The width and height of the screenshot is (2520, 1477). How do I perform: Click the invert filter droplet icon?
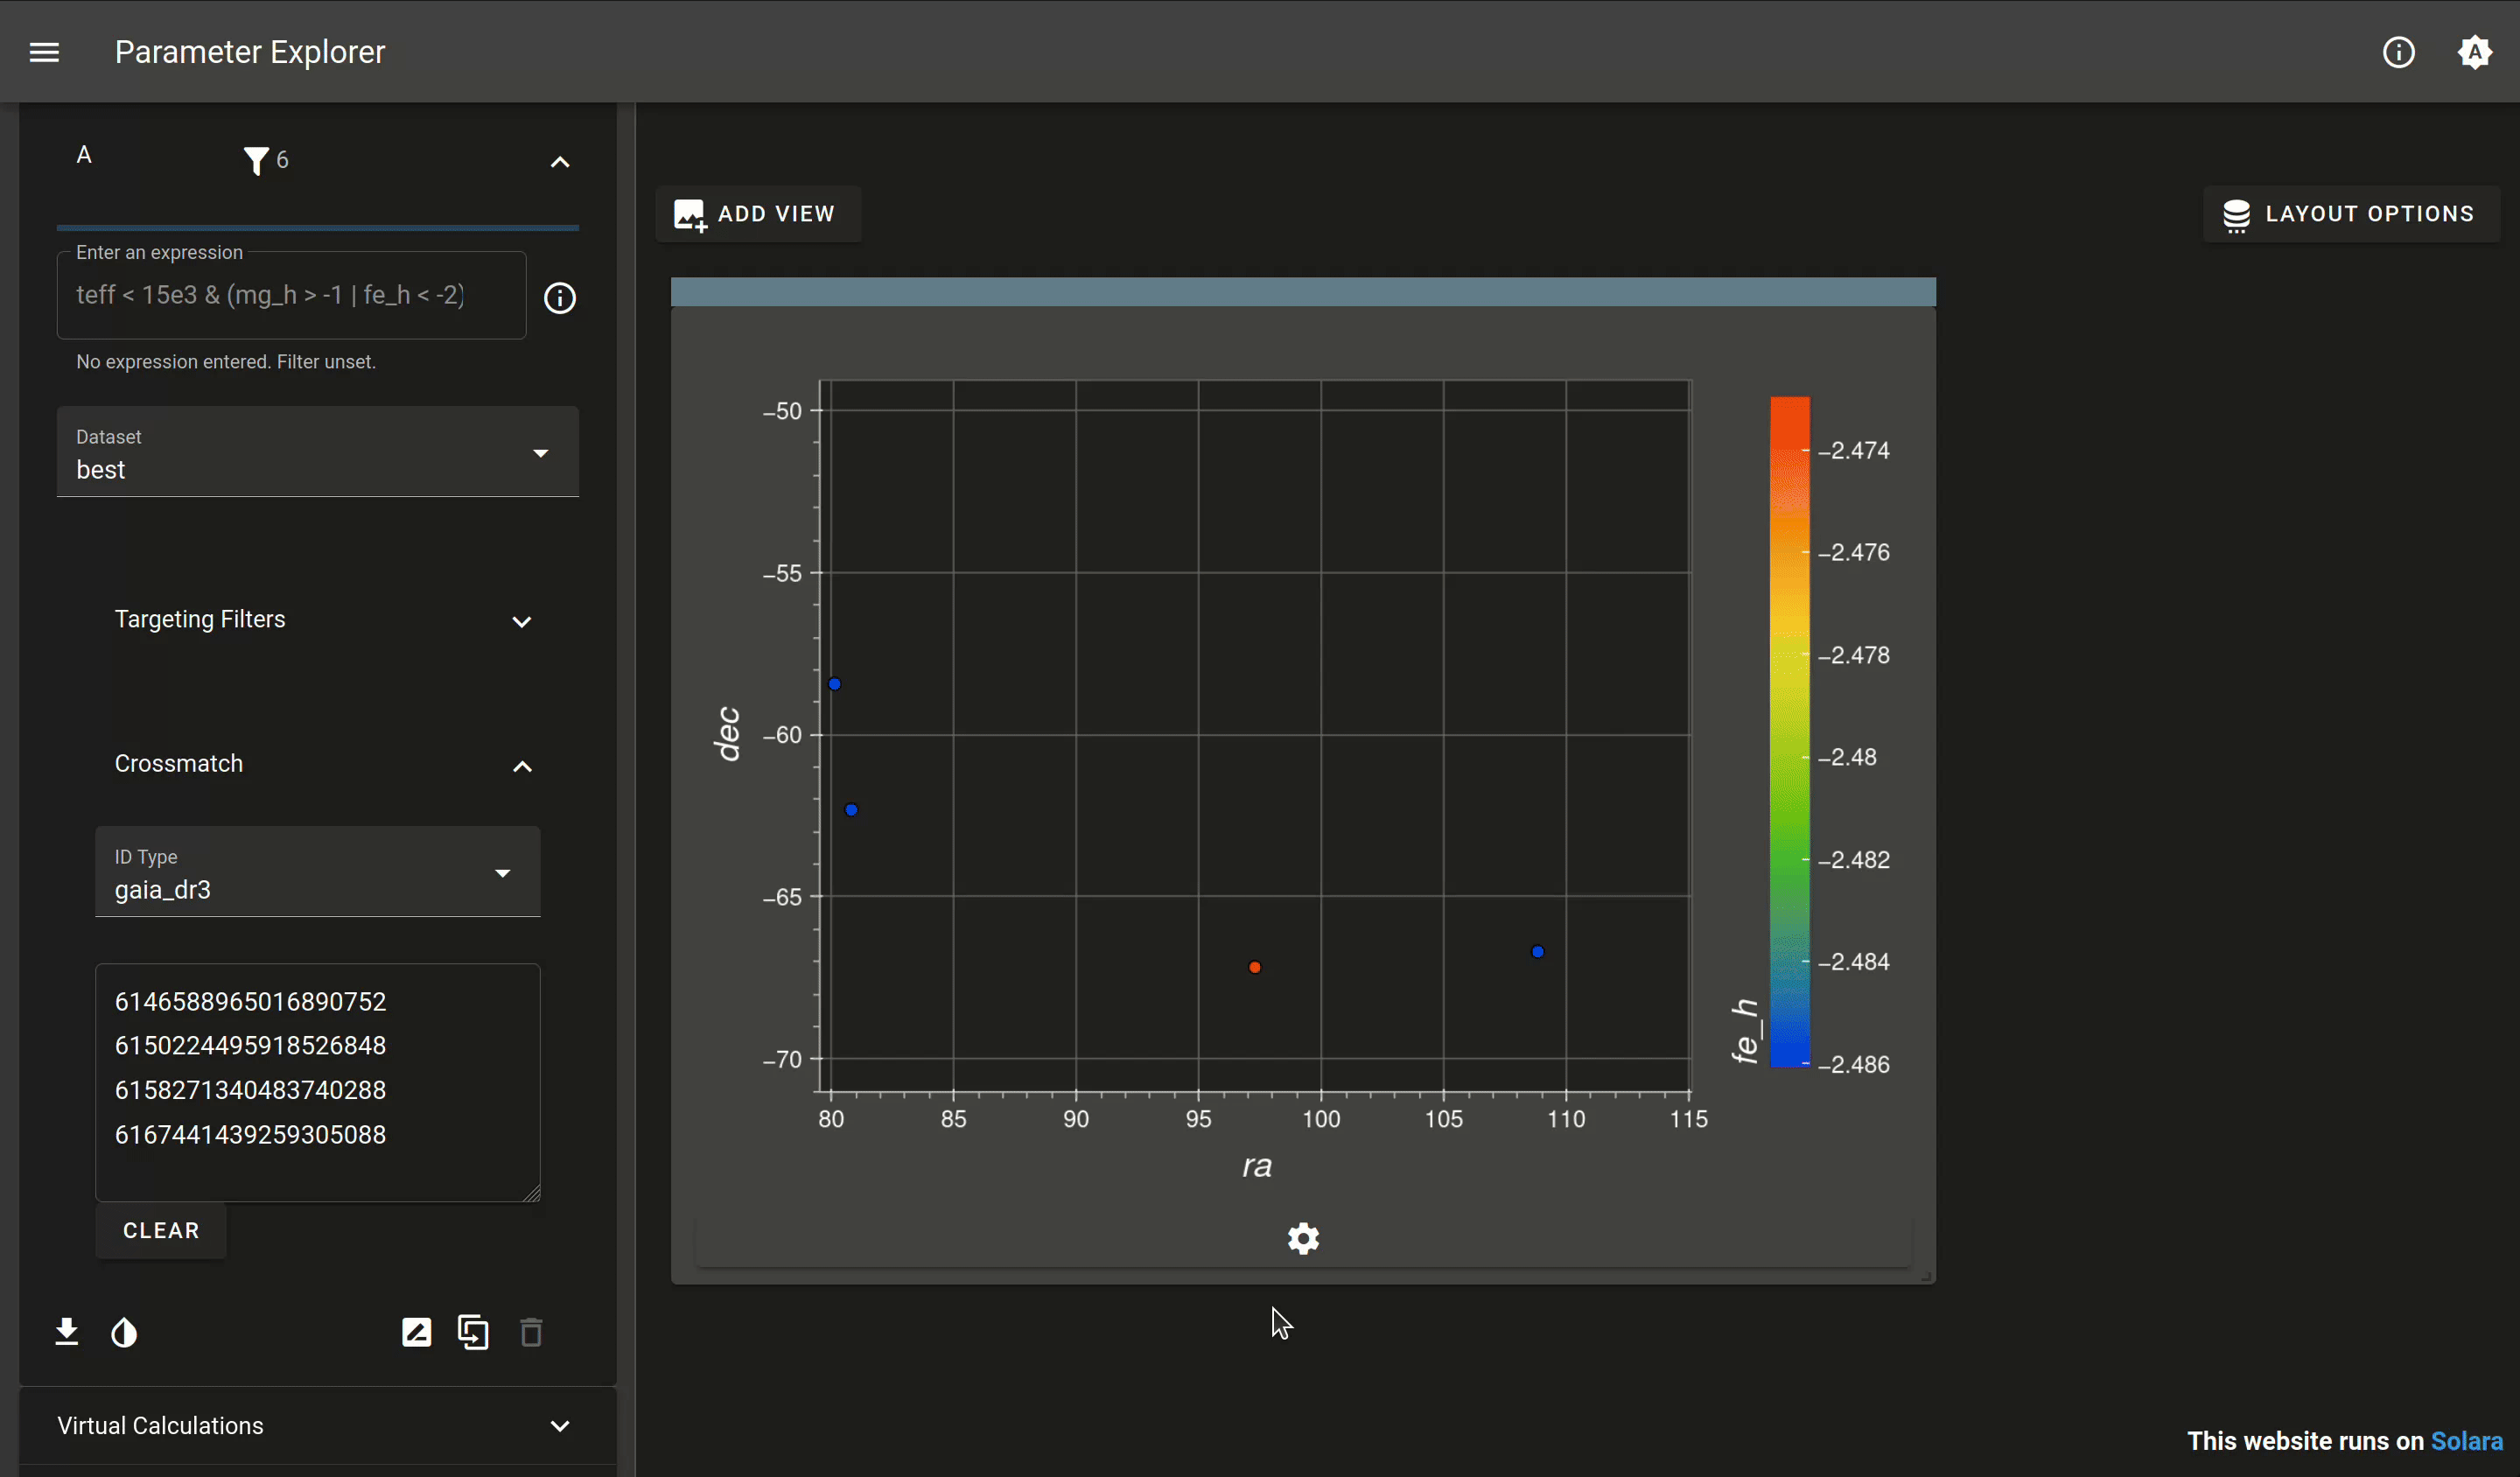(x=124, y=1332)
